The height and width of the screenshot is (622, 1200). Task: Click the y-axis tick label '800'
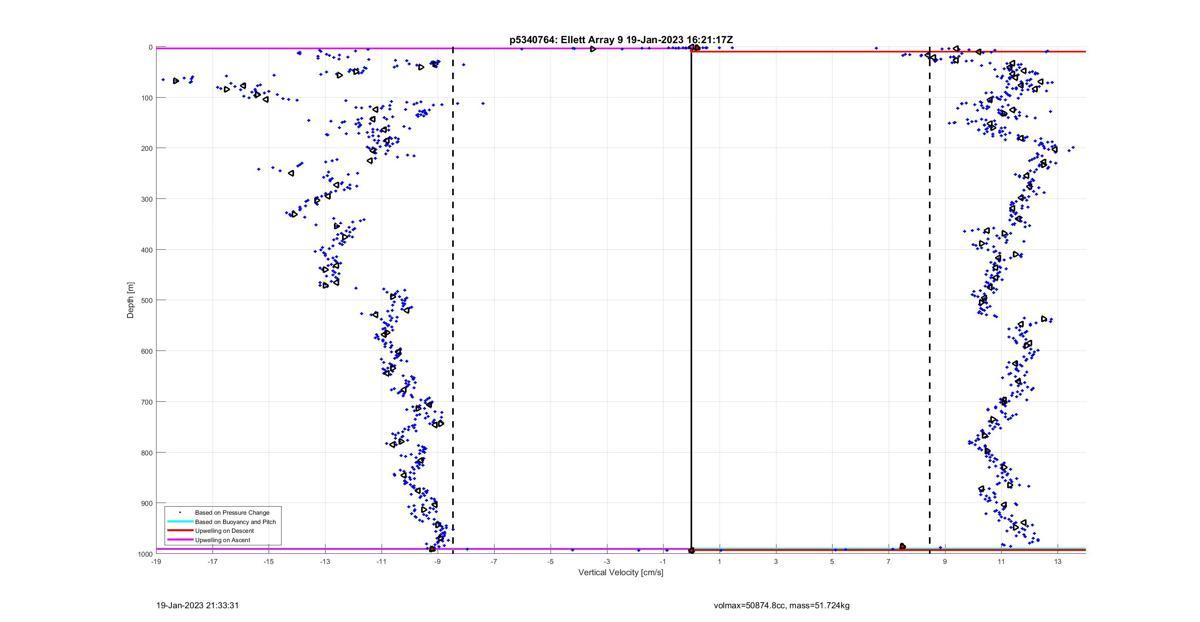pos(146,452)
